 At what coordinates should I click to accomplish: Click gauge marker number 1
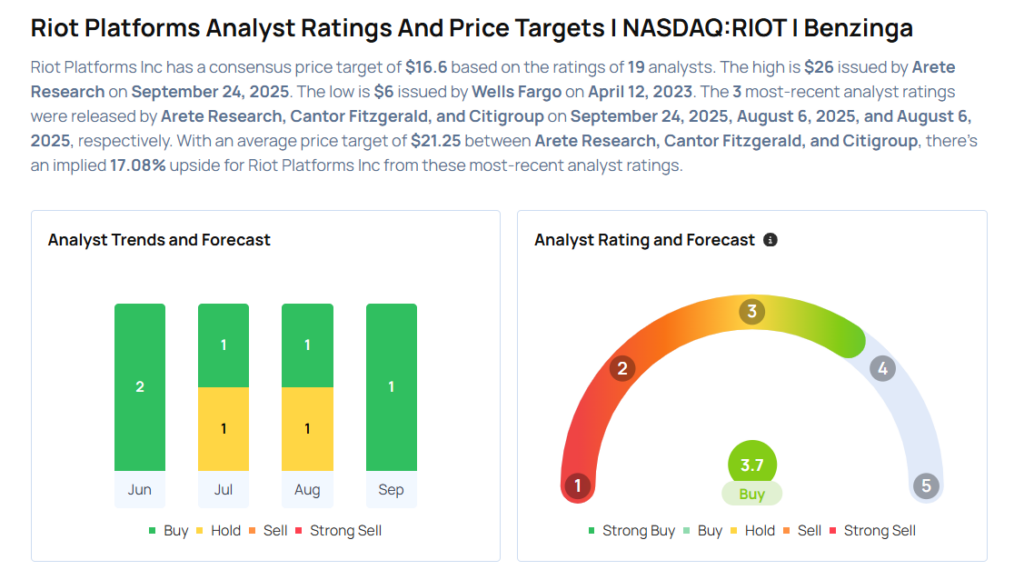(x=577, y=487)
